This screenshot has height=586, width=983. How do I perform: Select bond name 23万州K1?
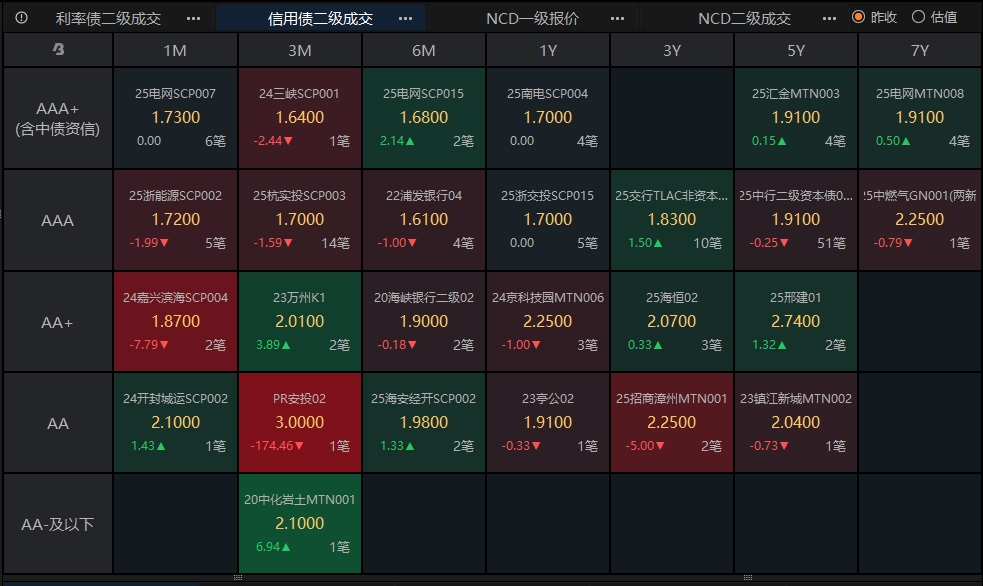pos(300,298)
